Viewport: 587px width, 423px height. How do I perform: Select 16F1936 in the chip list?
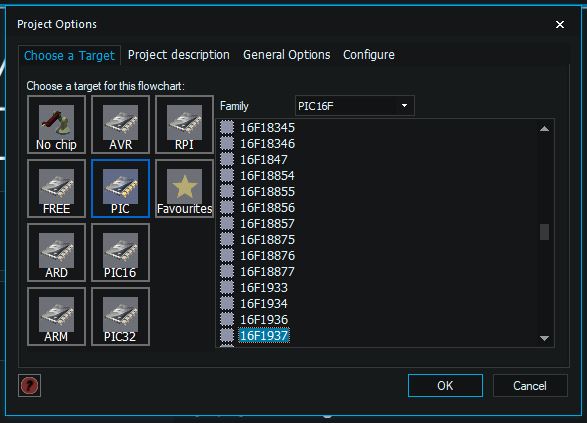[264, 320]
